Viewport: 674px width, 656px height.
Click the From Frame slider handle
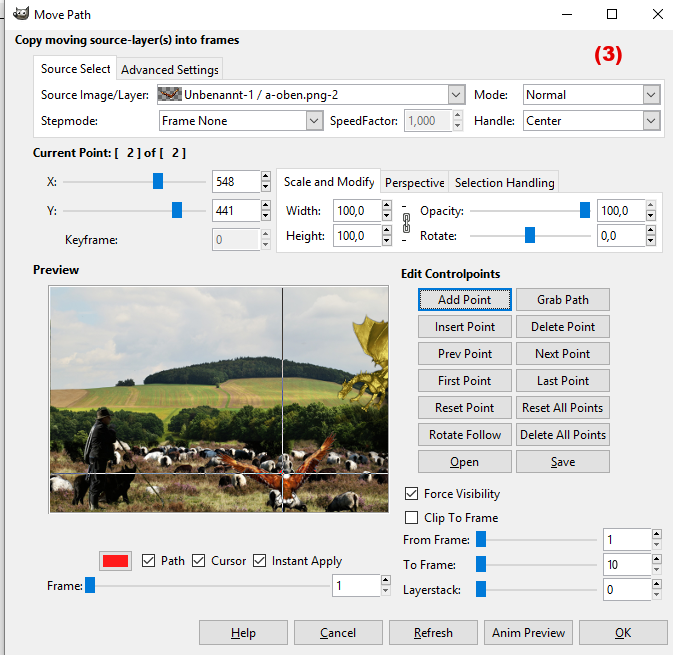coord(481,540)
